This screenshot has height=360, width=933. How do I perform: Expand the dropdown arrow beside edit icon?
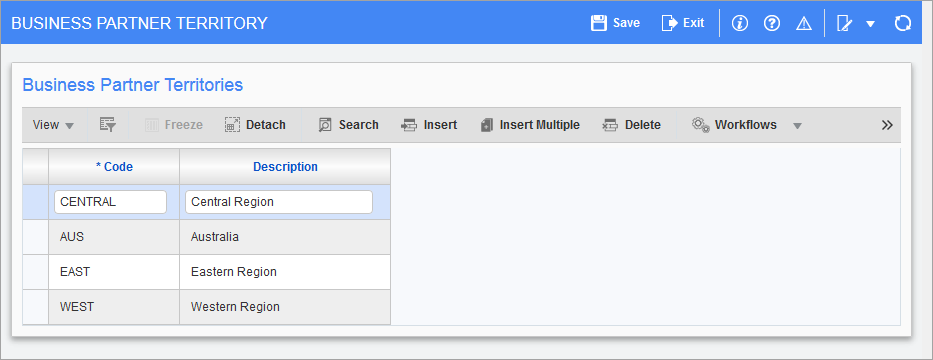(x=870, y=24)
